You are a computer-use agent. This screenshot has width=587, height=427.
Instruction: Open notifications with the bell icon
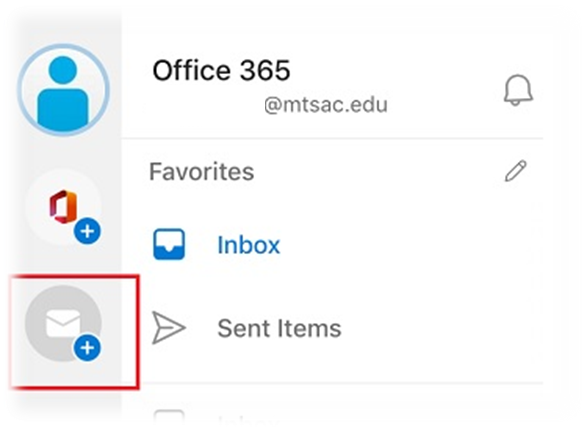(518, 91)
